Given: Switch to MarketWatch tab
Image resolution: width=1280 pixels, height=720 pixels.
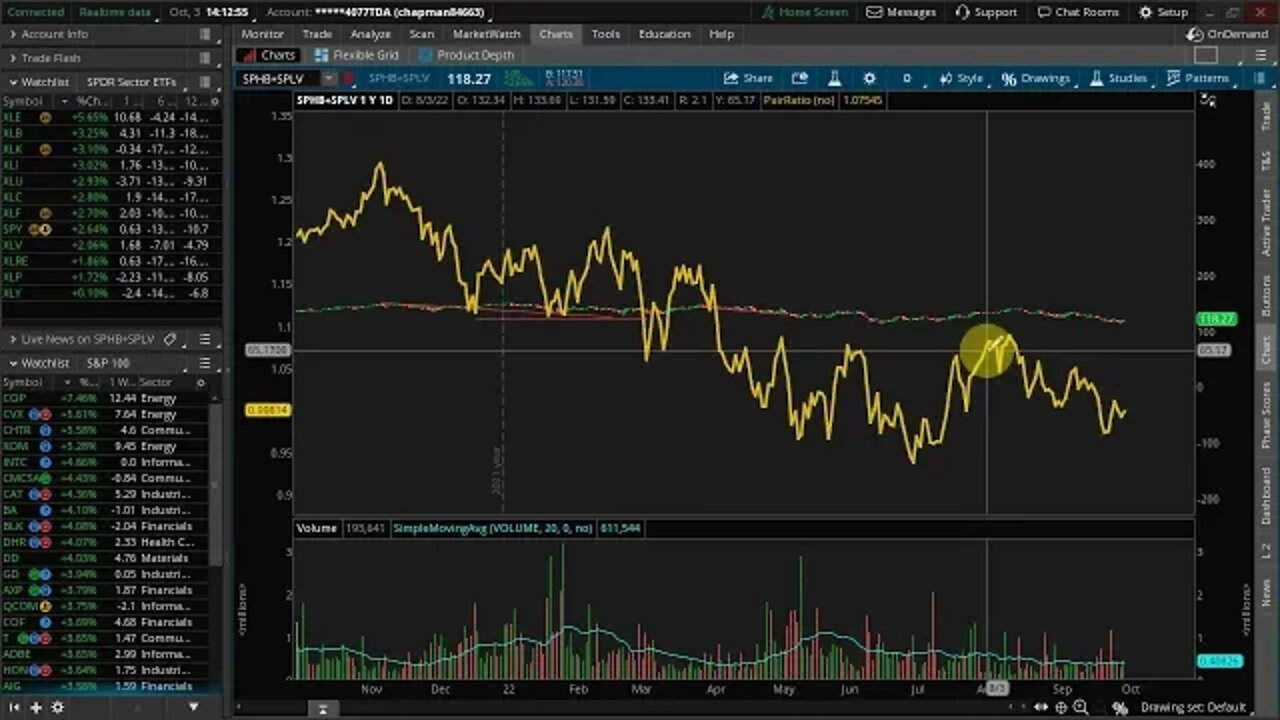Looking at the screenshot, I should (487, 34).
